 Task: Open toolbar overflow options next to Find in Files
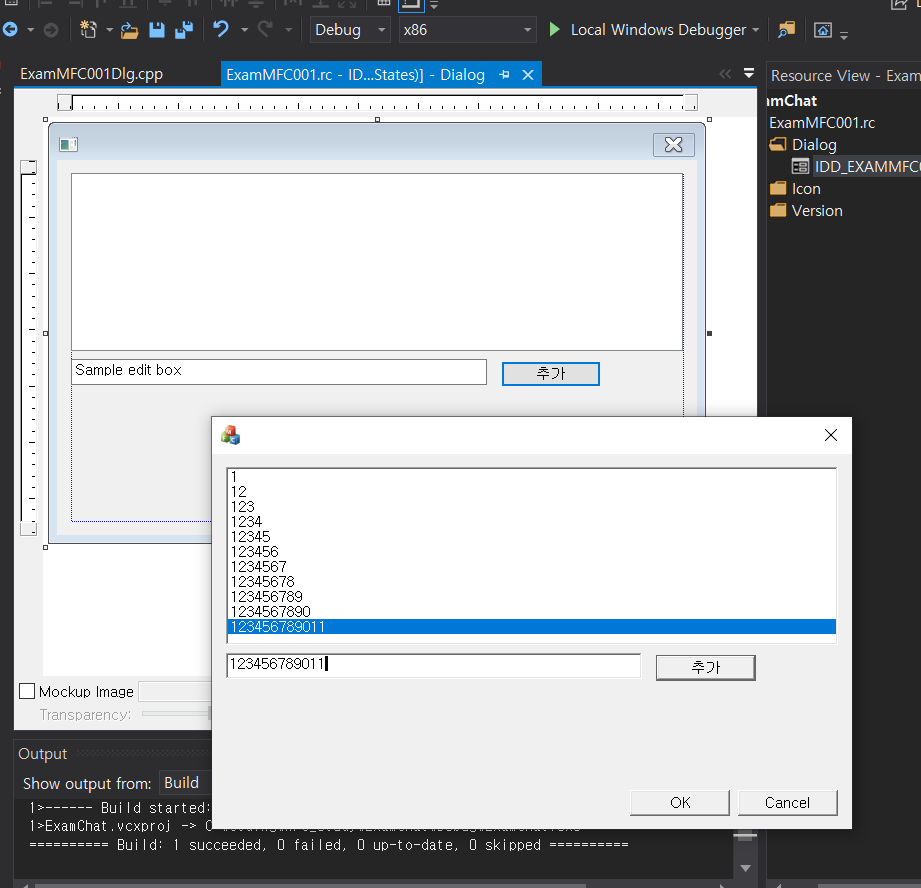[x=844, y=35]
